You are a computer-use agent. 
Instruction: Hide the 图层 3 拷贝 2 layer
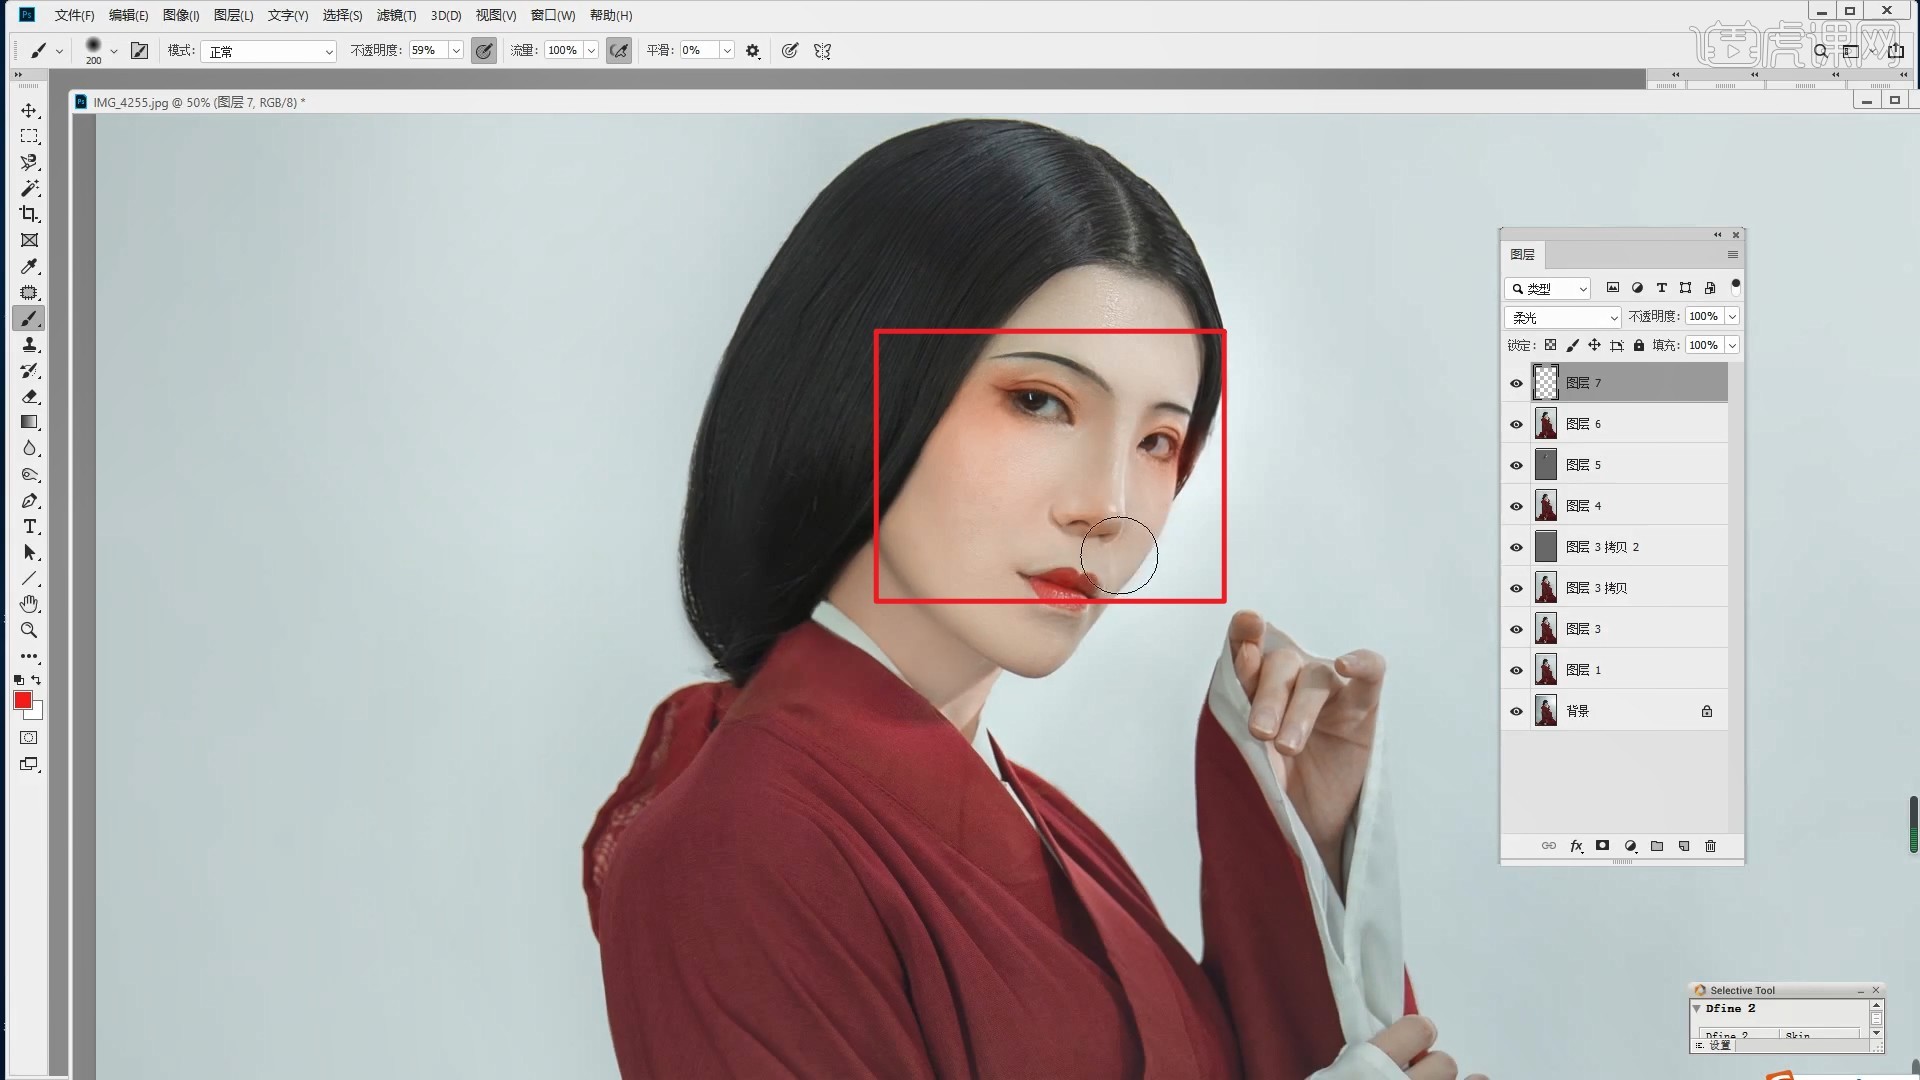[x=1516, y=547]
